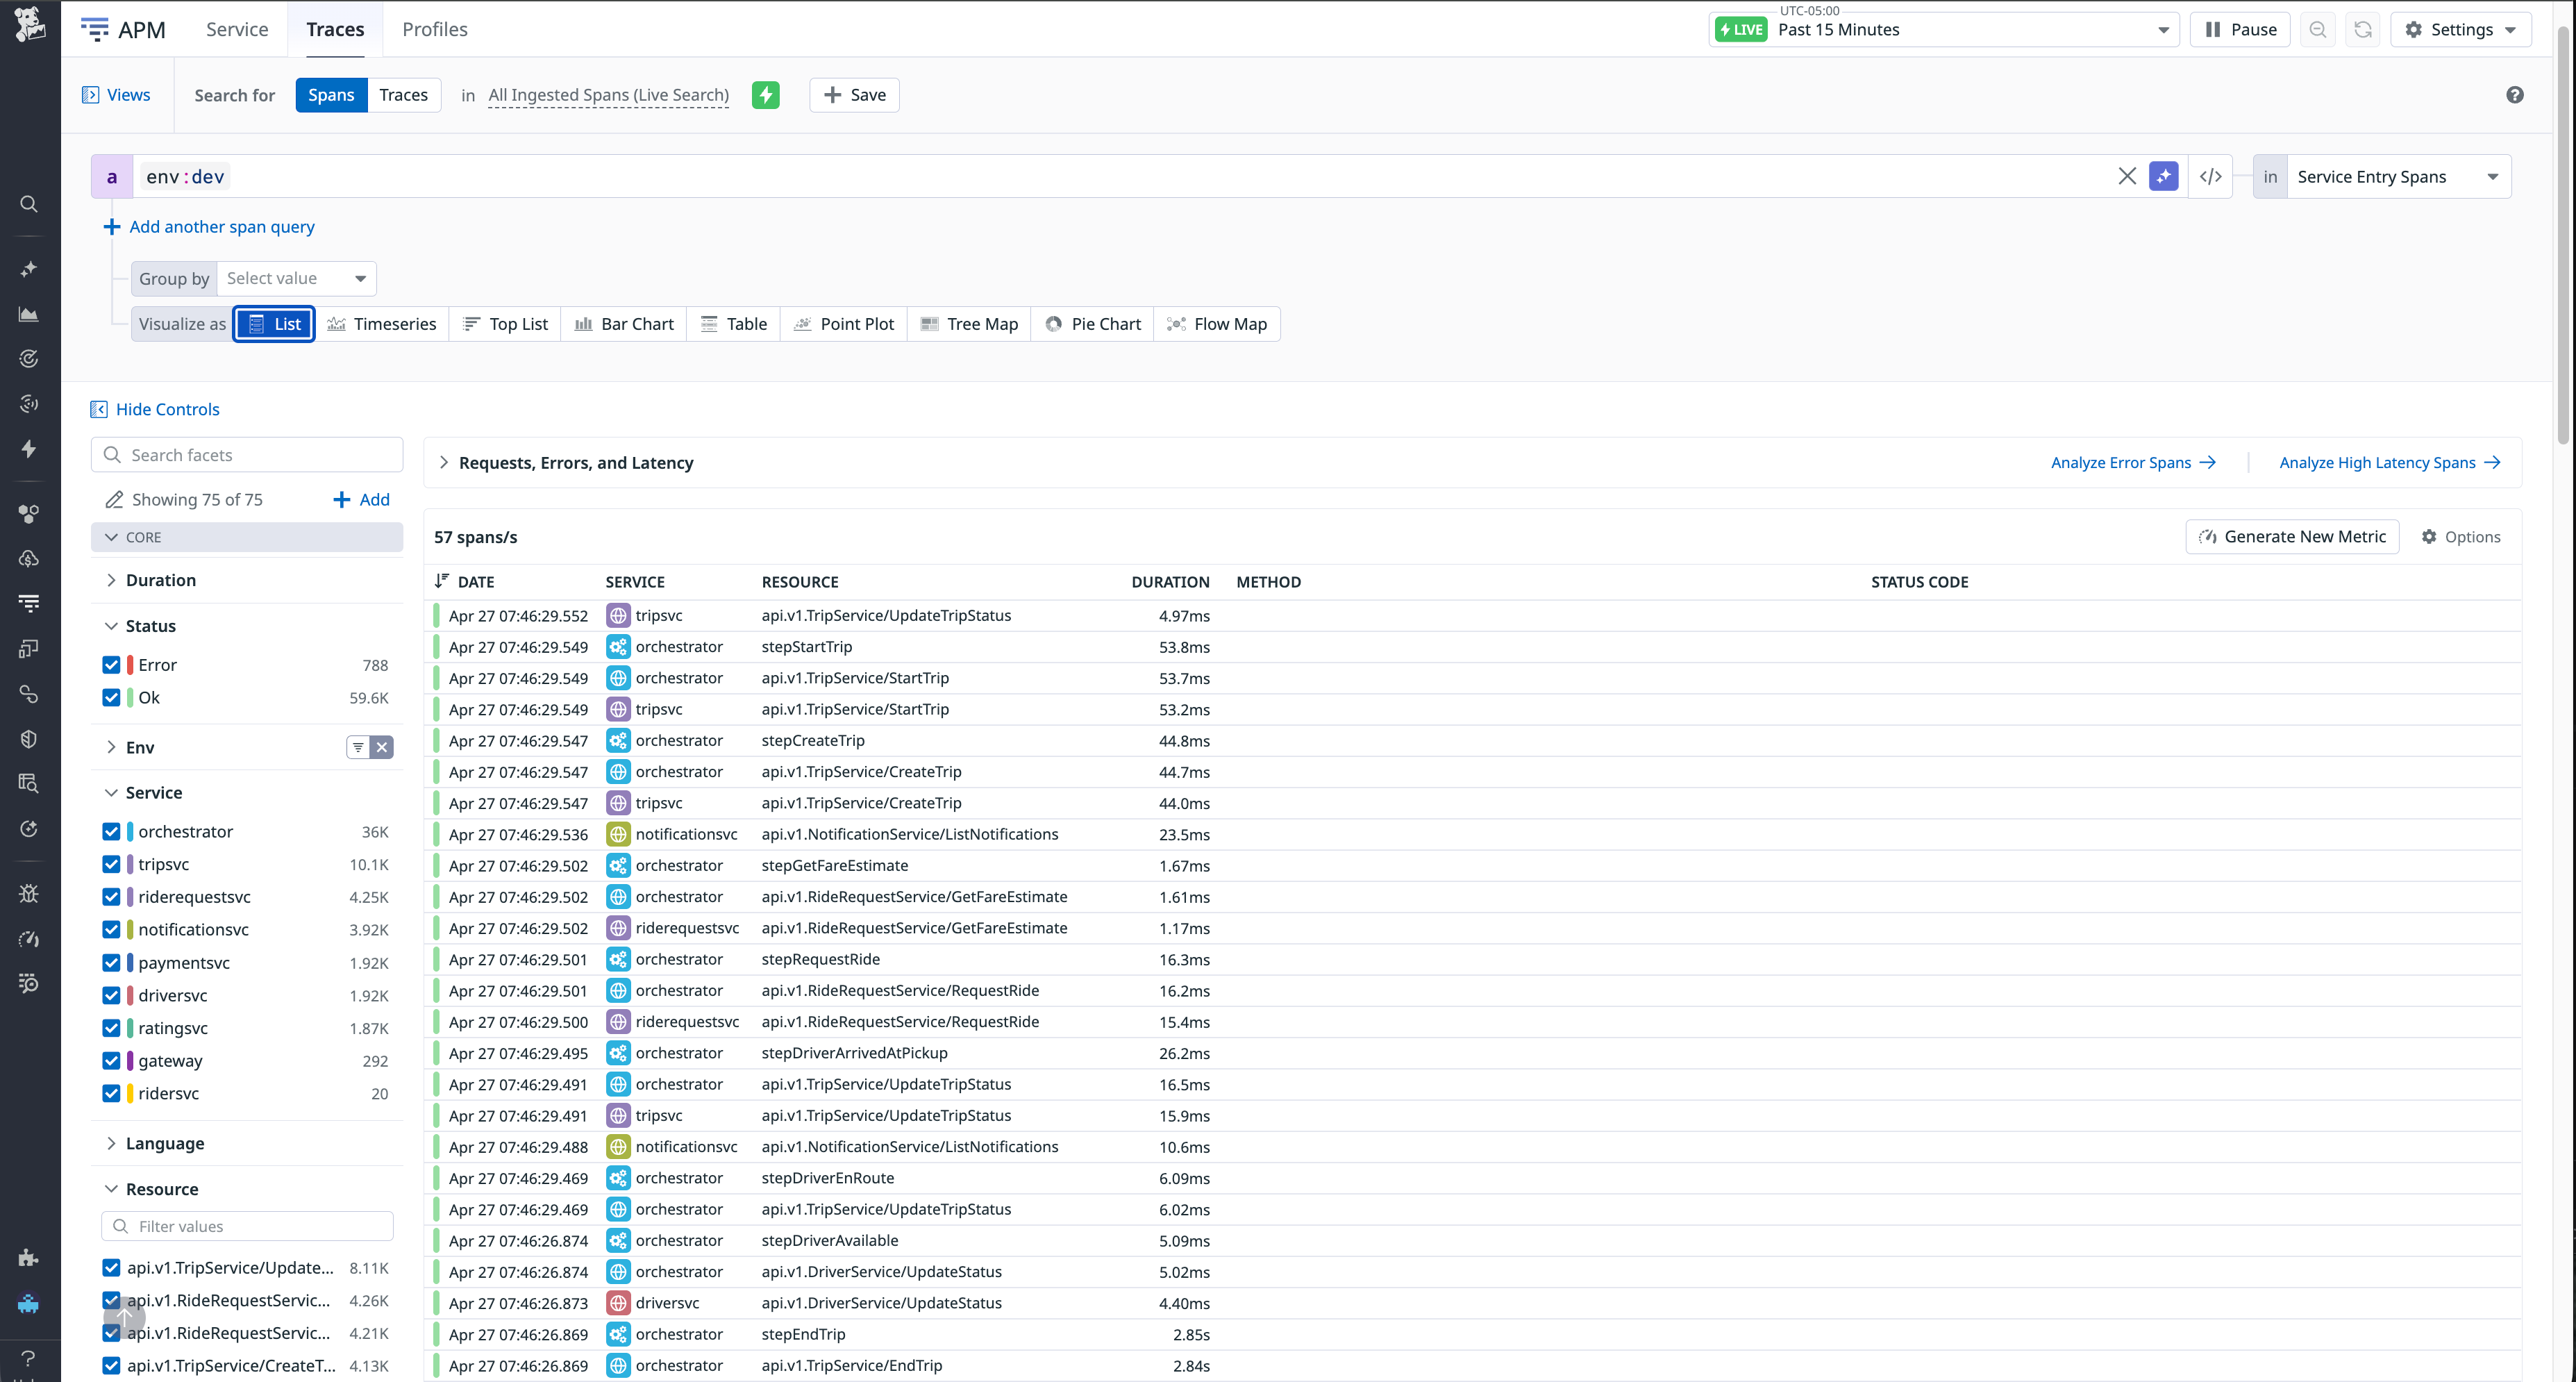Click the Save button
This screenshot has width=2576, height=1382.
855,95
